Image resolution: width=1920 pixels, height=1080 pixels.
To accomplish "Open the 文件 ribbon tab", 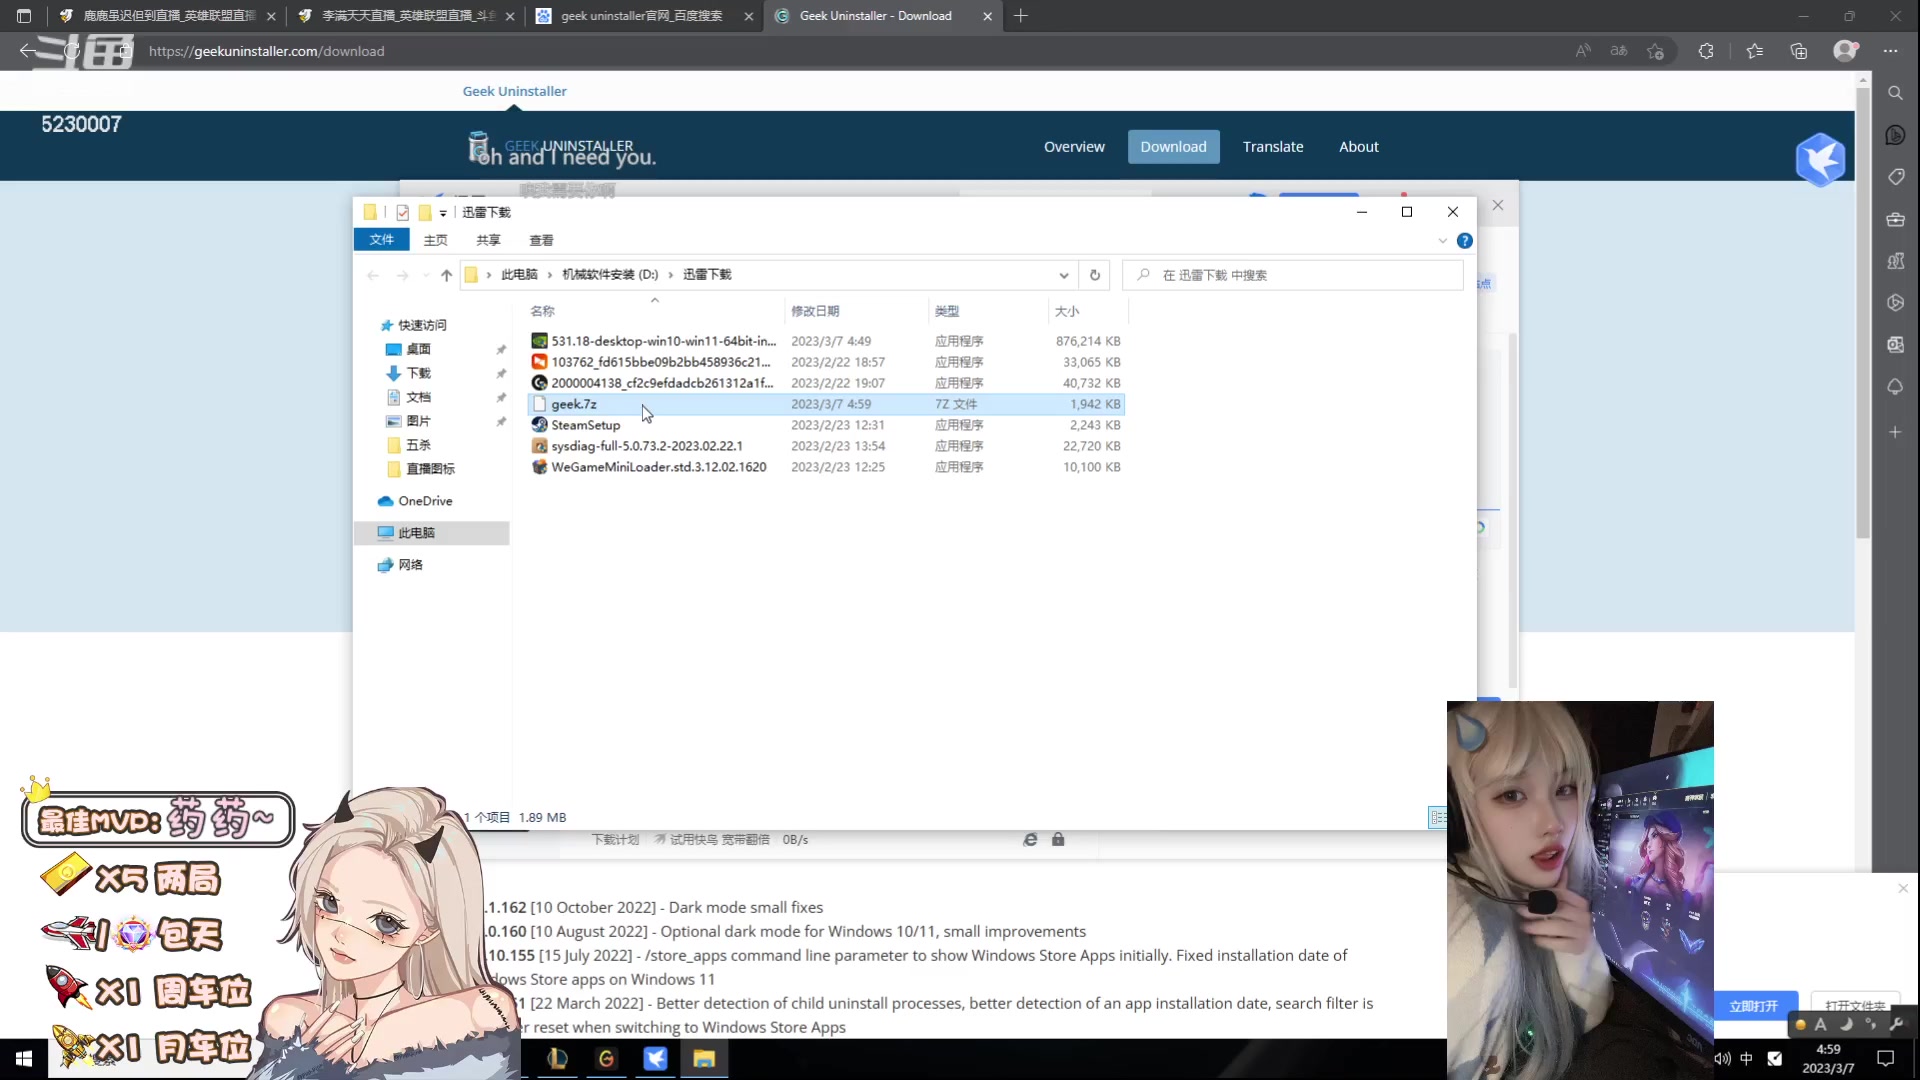I will tap(381, 240).
